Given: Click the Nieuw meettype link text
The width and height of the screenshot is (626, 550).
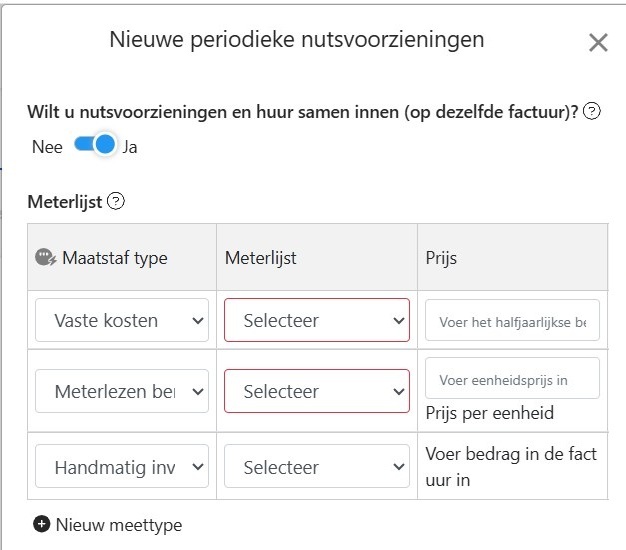Looking at the screenshot, I should (x=119, y=525).
